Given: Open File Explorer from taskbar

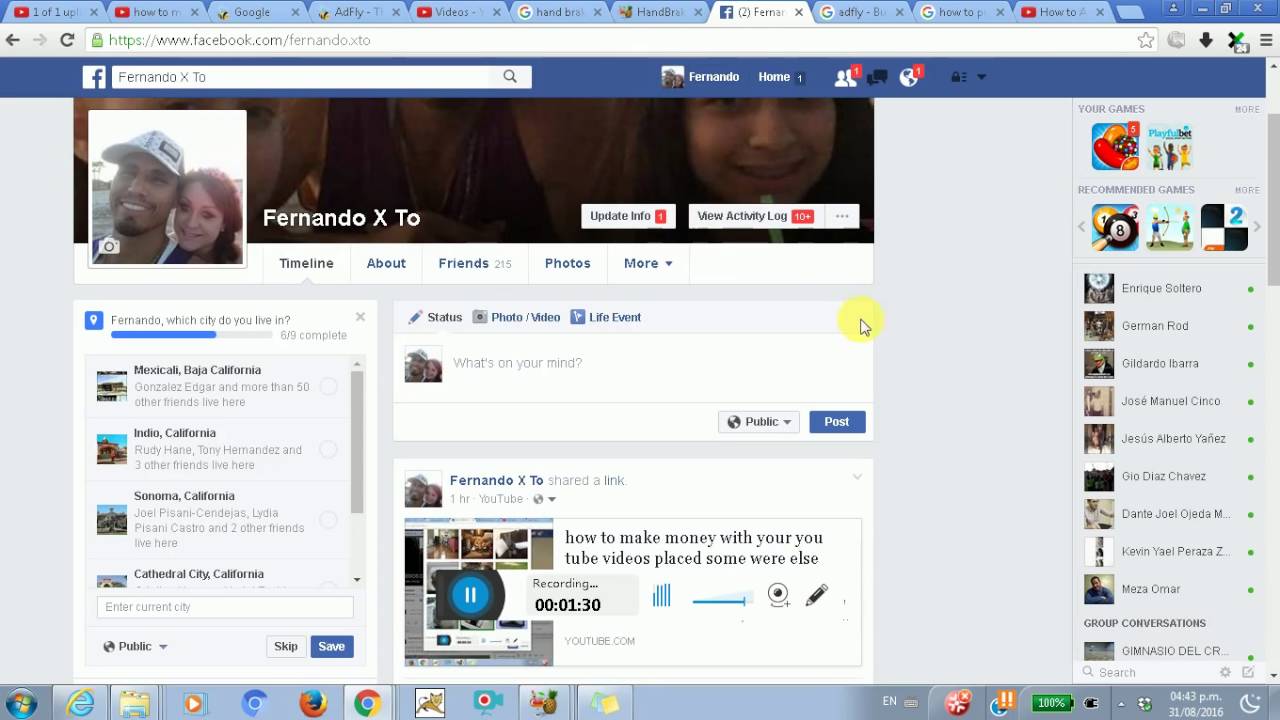Looking at the screenshot, I should [135, 703].
